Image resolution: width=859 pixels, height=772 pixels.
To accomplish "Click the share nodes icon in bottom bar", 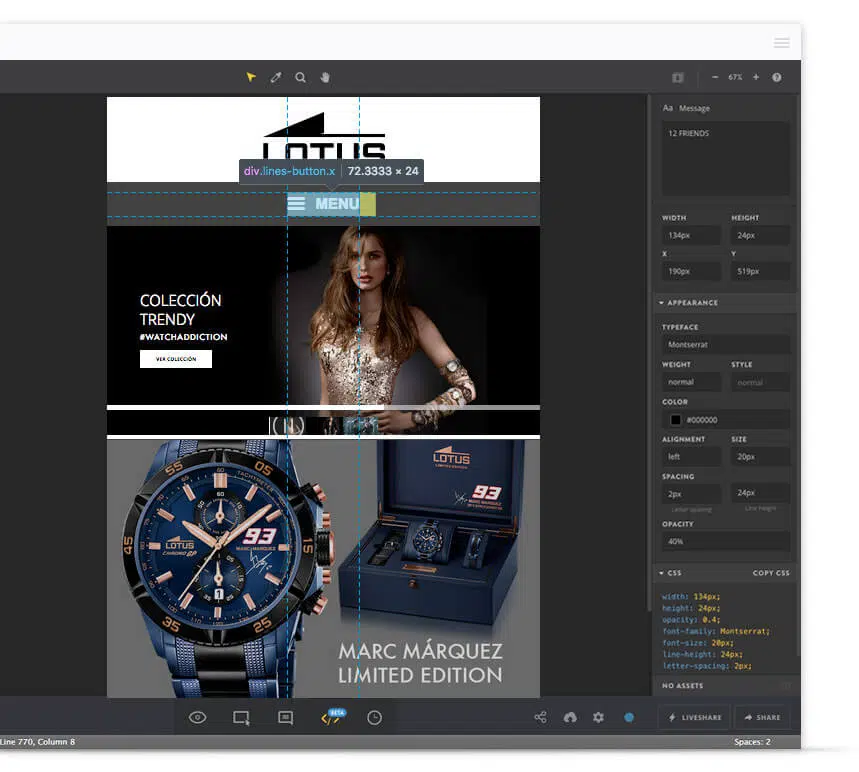I will tap(541, 717).
